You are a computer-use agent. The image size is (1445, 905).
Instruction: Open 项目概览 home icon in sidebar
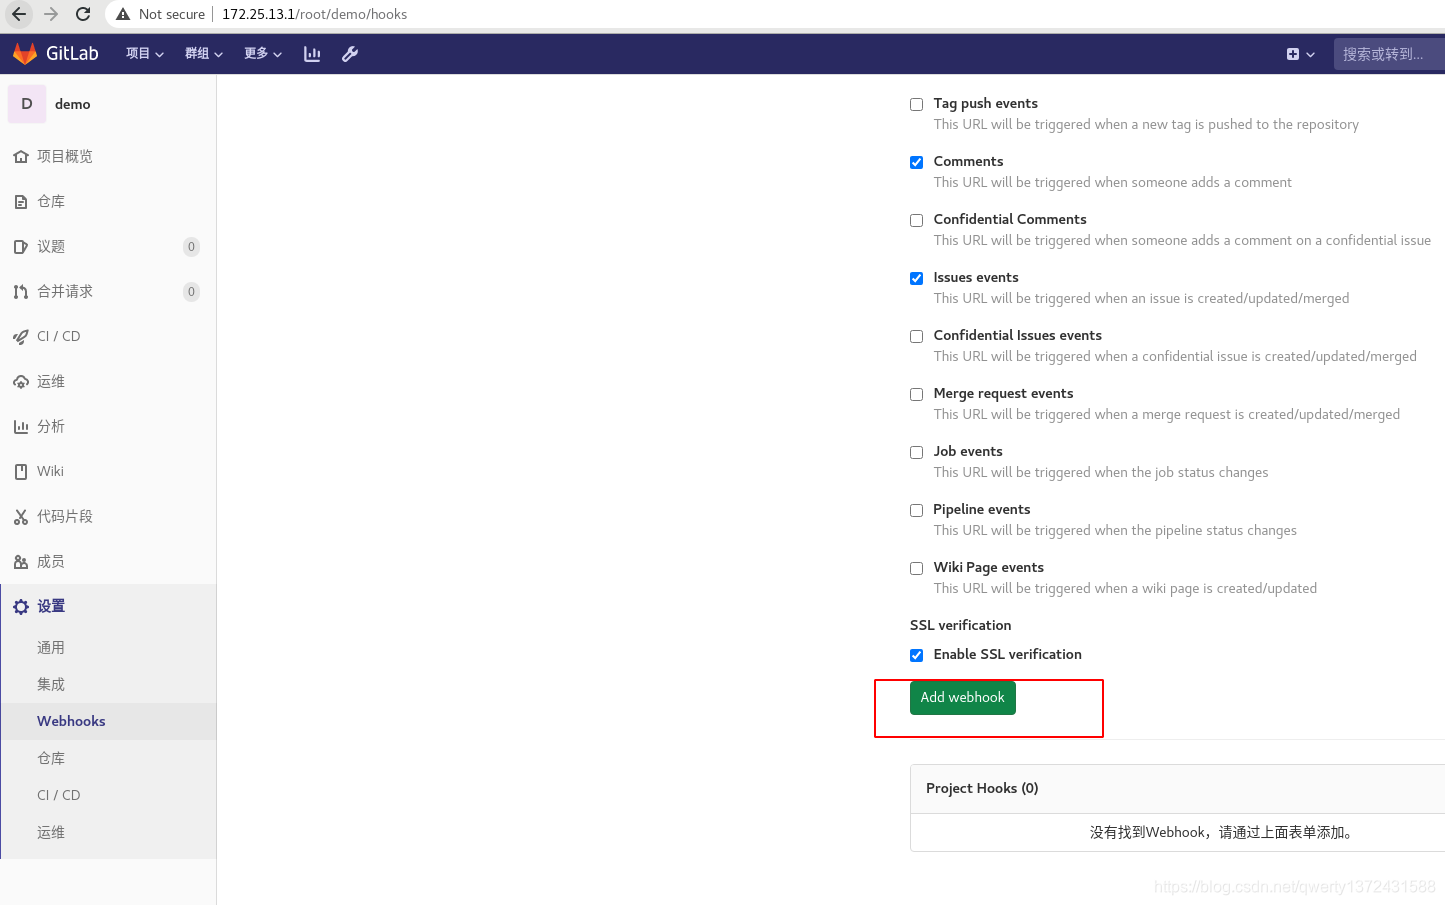(21, 157)
